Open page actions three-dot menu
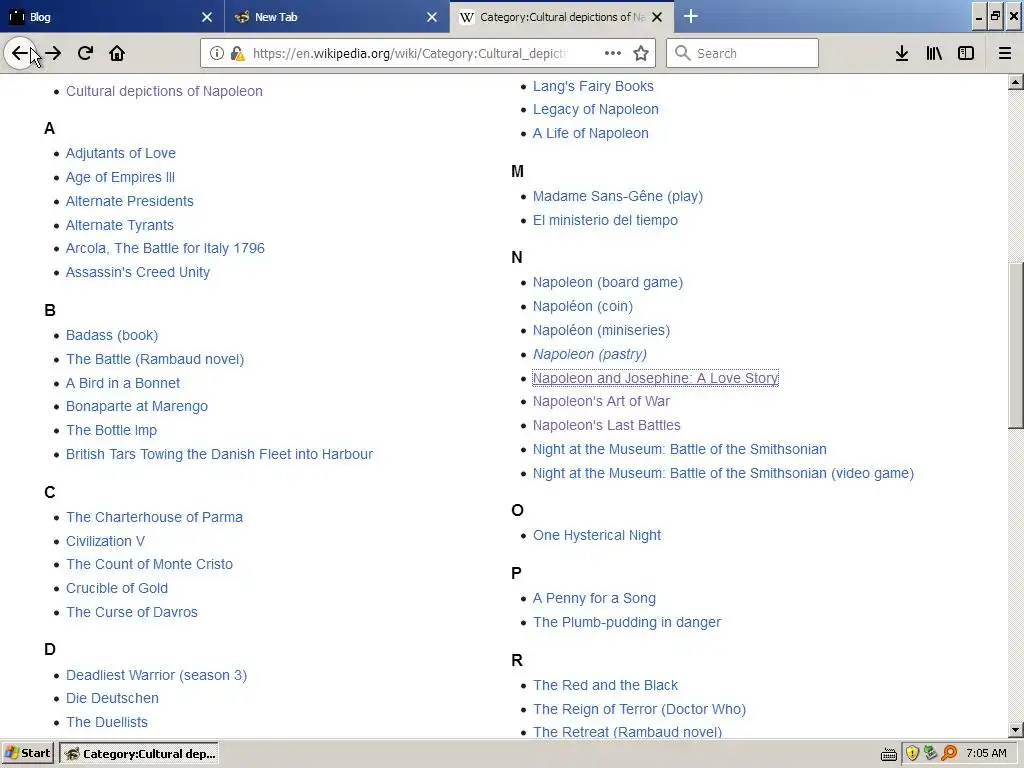Screen dimensions: 1024x768 pyautogui.click(x=613, y=53)
